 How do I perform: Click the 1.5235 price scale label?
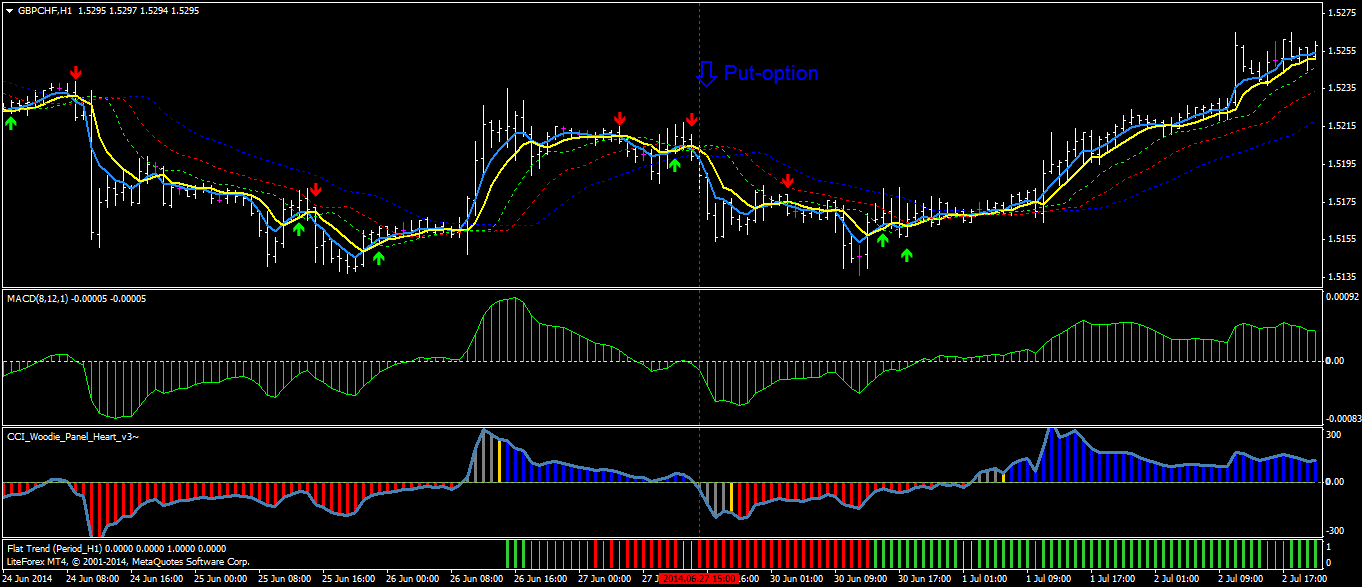pyautogui.click(x=1340, y=88)
